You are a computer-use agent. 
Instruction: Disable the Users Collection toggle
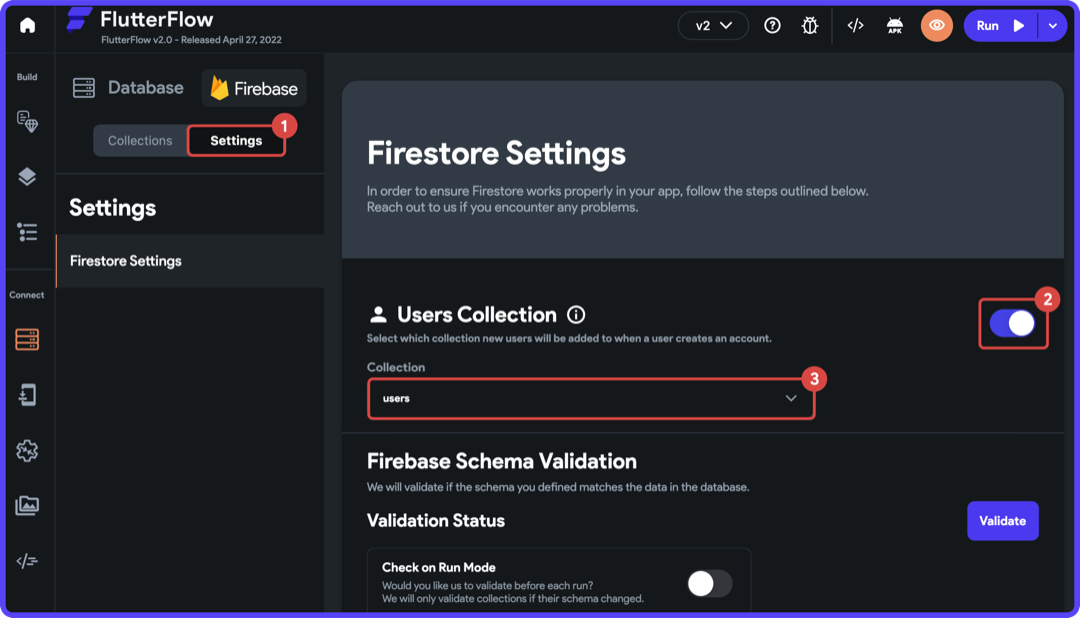click(x=1013, y=320)
